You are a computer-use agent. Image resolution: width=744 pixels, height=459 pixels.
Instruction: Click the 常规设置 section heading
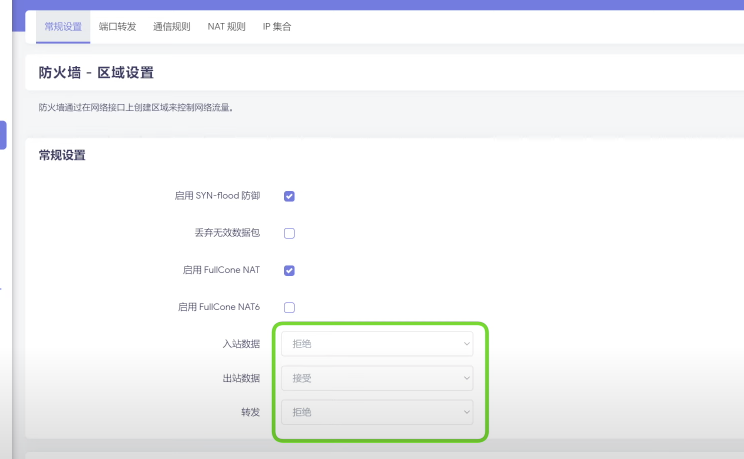[62, 155]
